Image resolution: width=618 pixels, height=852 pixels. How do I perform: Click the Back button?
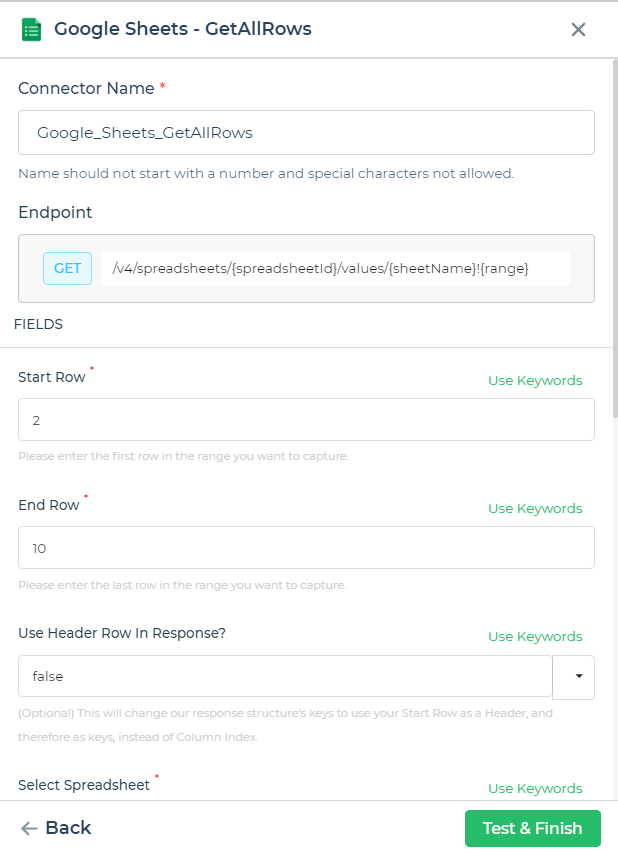(x=55, y=828)
